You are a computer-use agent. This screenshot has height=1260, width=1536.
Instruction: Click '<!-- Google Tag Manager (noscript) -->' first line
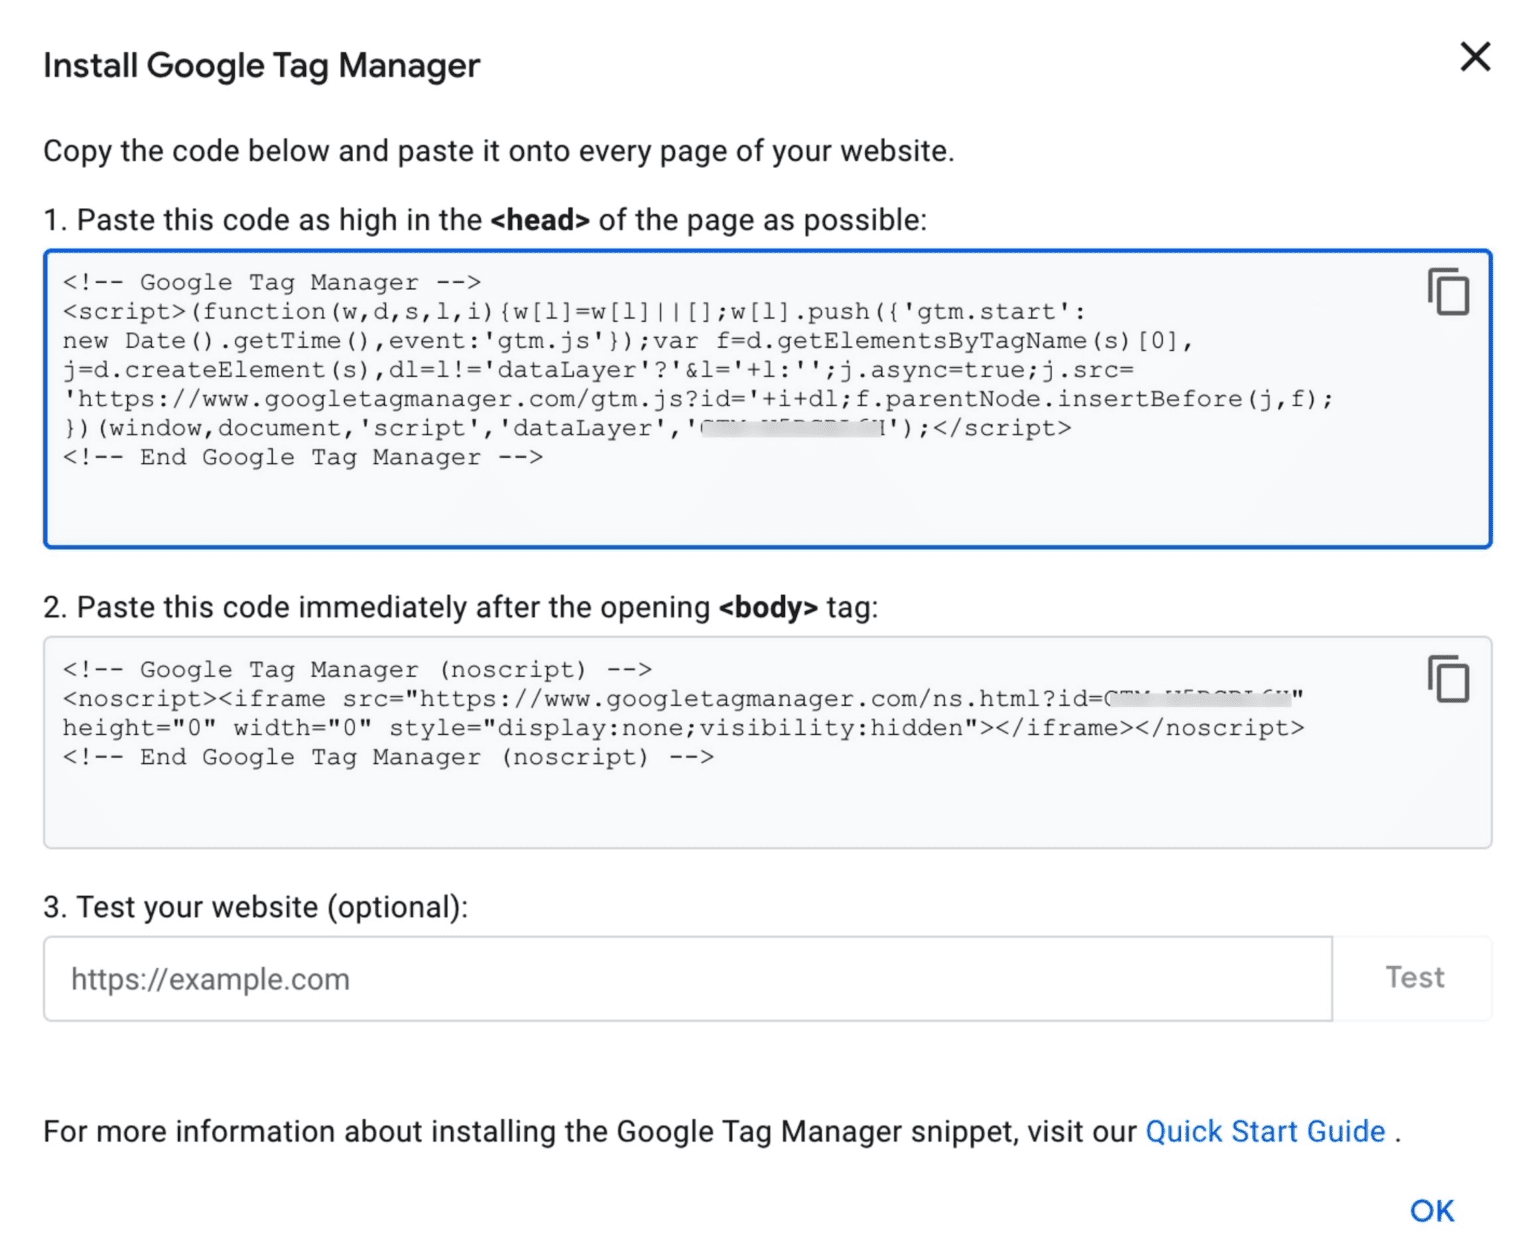[x=358, y=670]
